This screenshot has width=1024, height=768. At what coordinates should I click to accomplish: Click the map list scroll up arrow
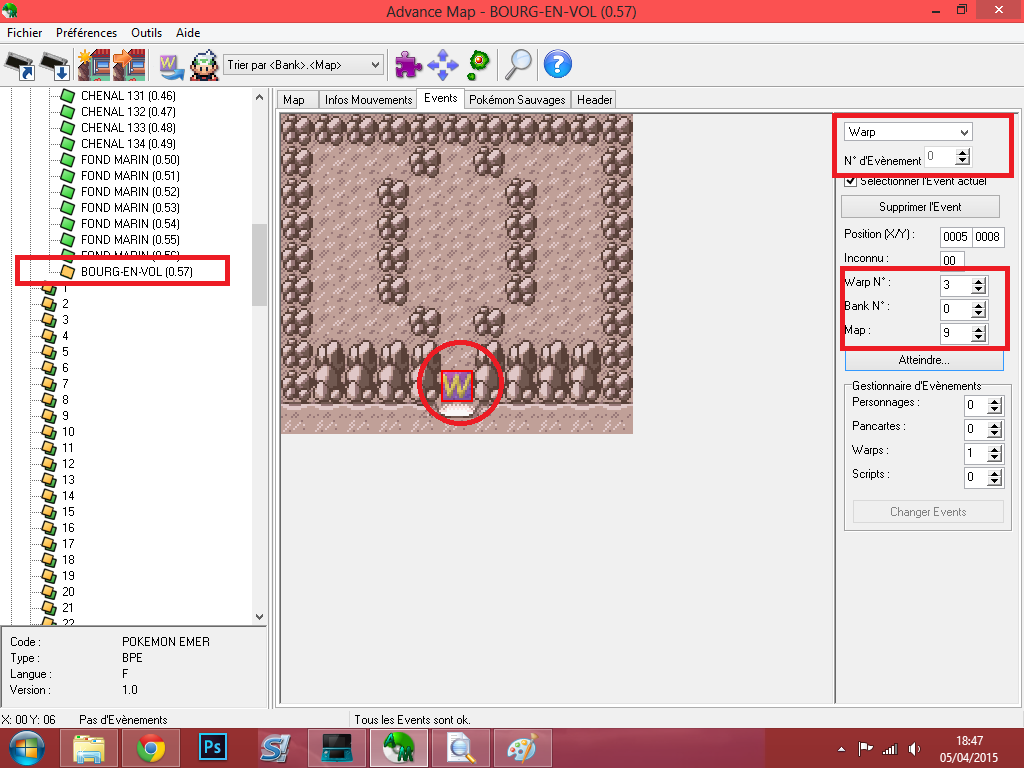259,97
